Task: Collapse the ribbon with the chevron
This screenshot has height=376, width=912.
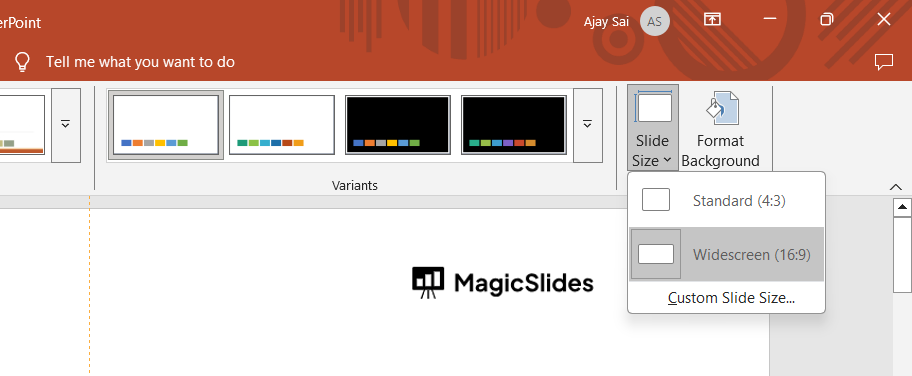Action: click(x=896, y=187)
